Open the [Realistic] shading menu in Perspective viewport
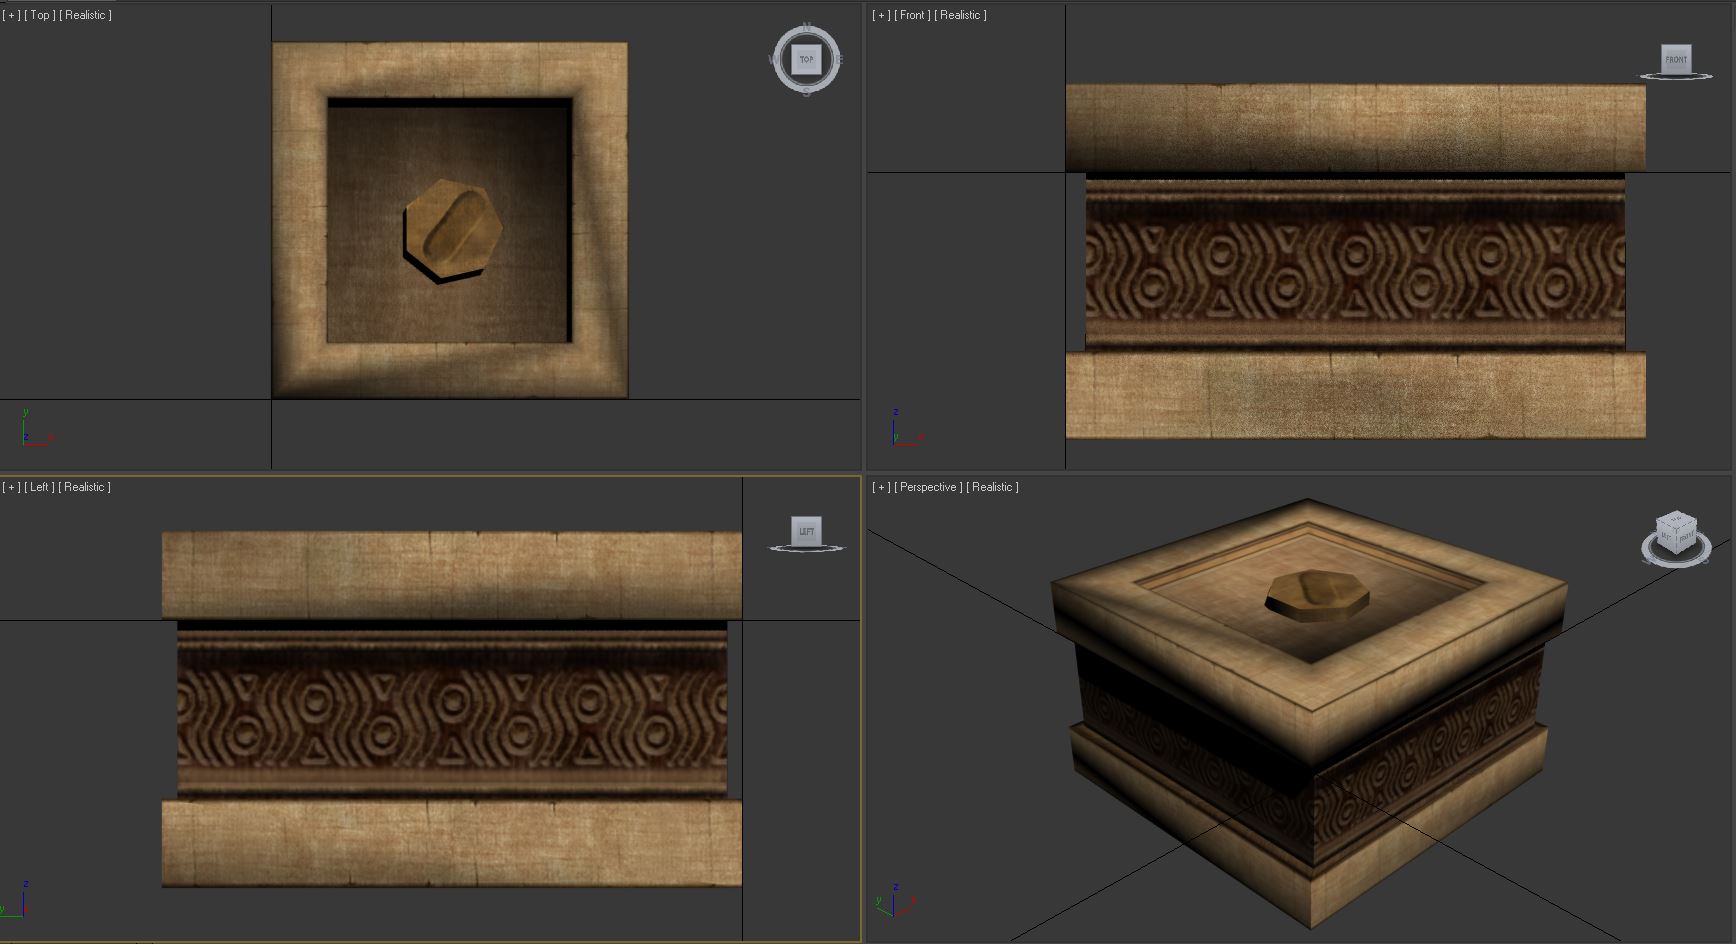Screen dimensions: 1736x944 993,487
